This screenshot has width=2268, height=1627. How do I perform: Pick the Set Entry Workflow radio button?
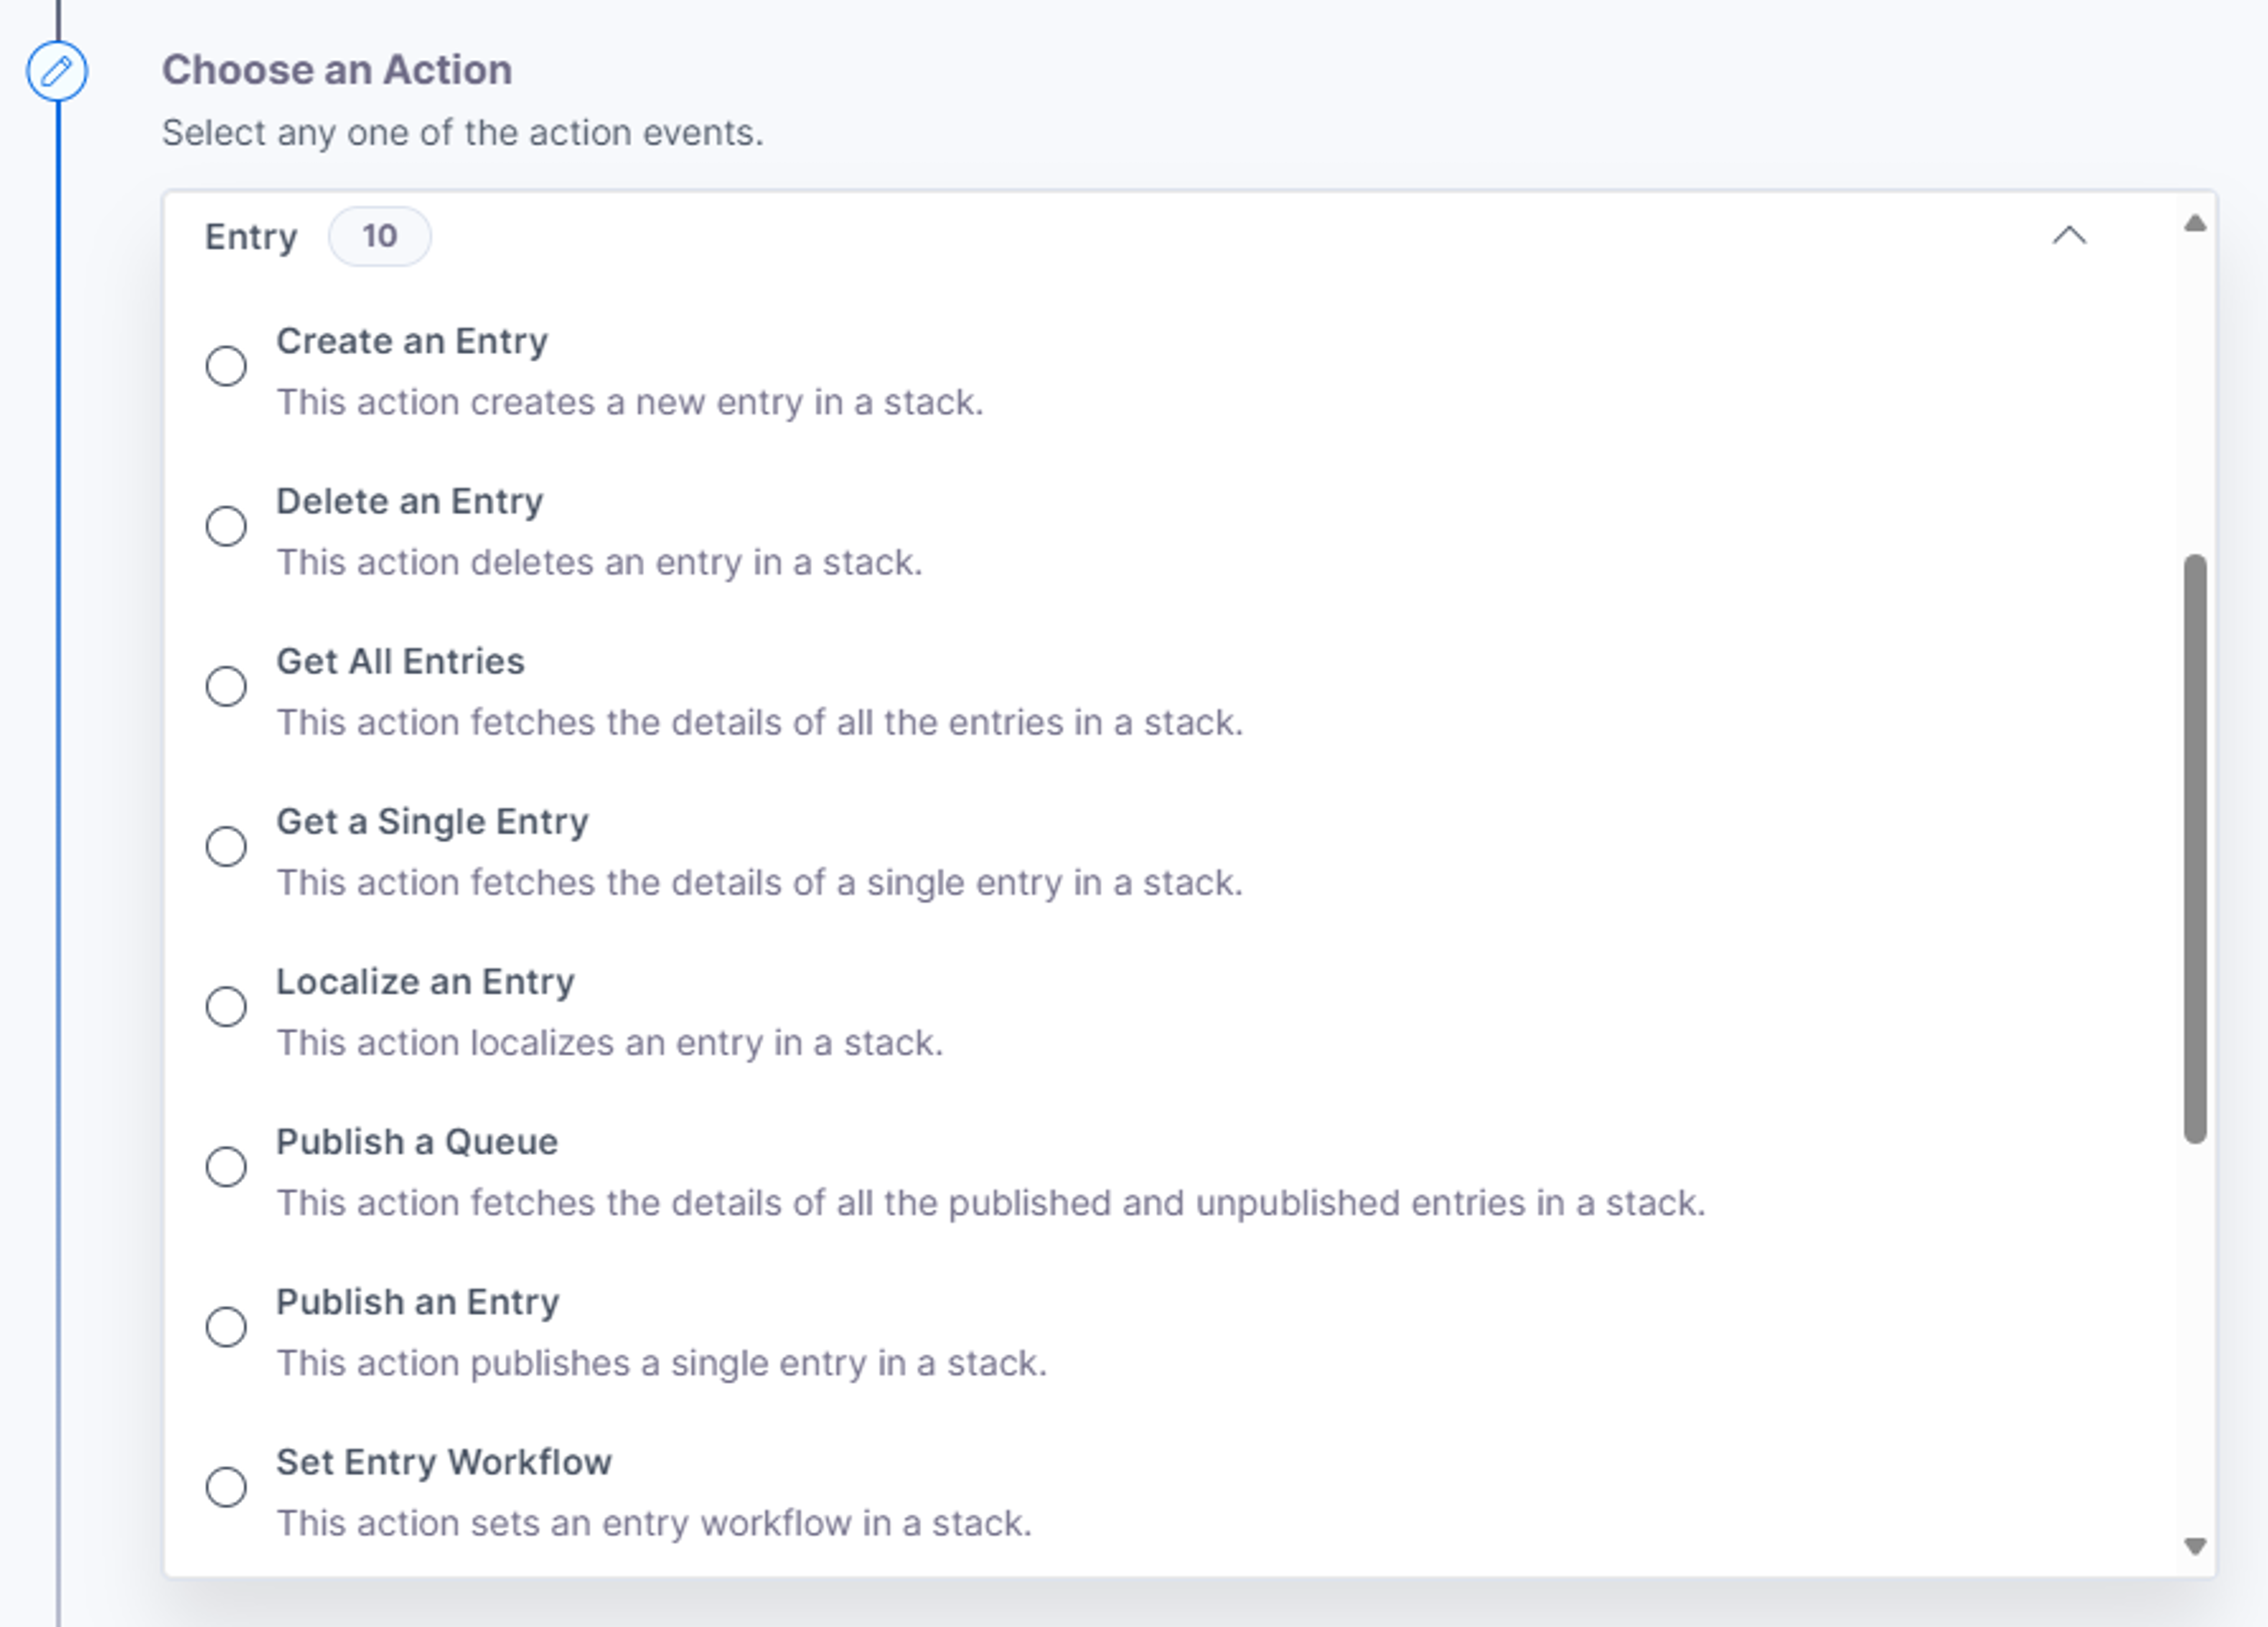[x=226, y=1487]
